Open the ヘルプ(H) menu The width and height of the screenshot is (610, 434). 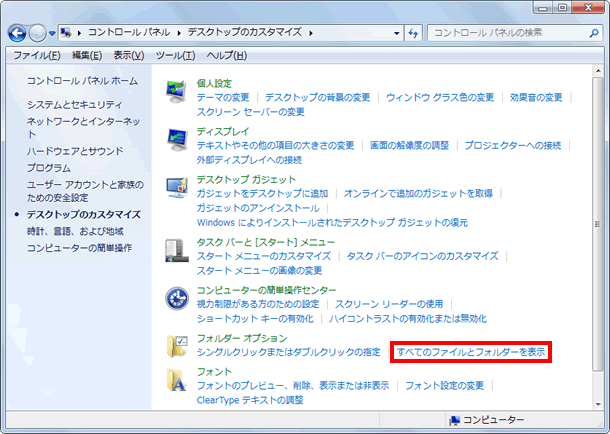click(227, 56)
